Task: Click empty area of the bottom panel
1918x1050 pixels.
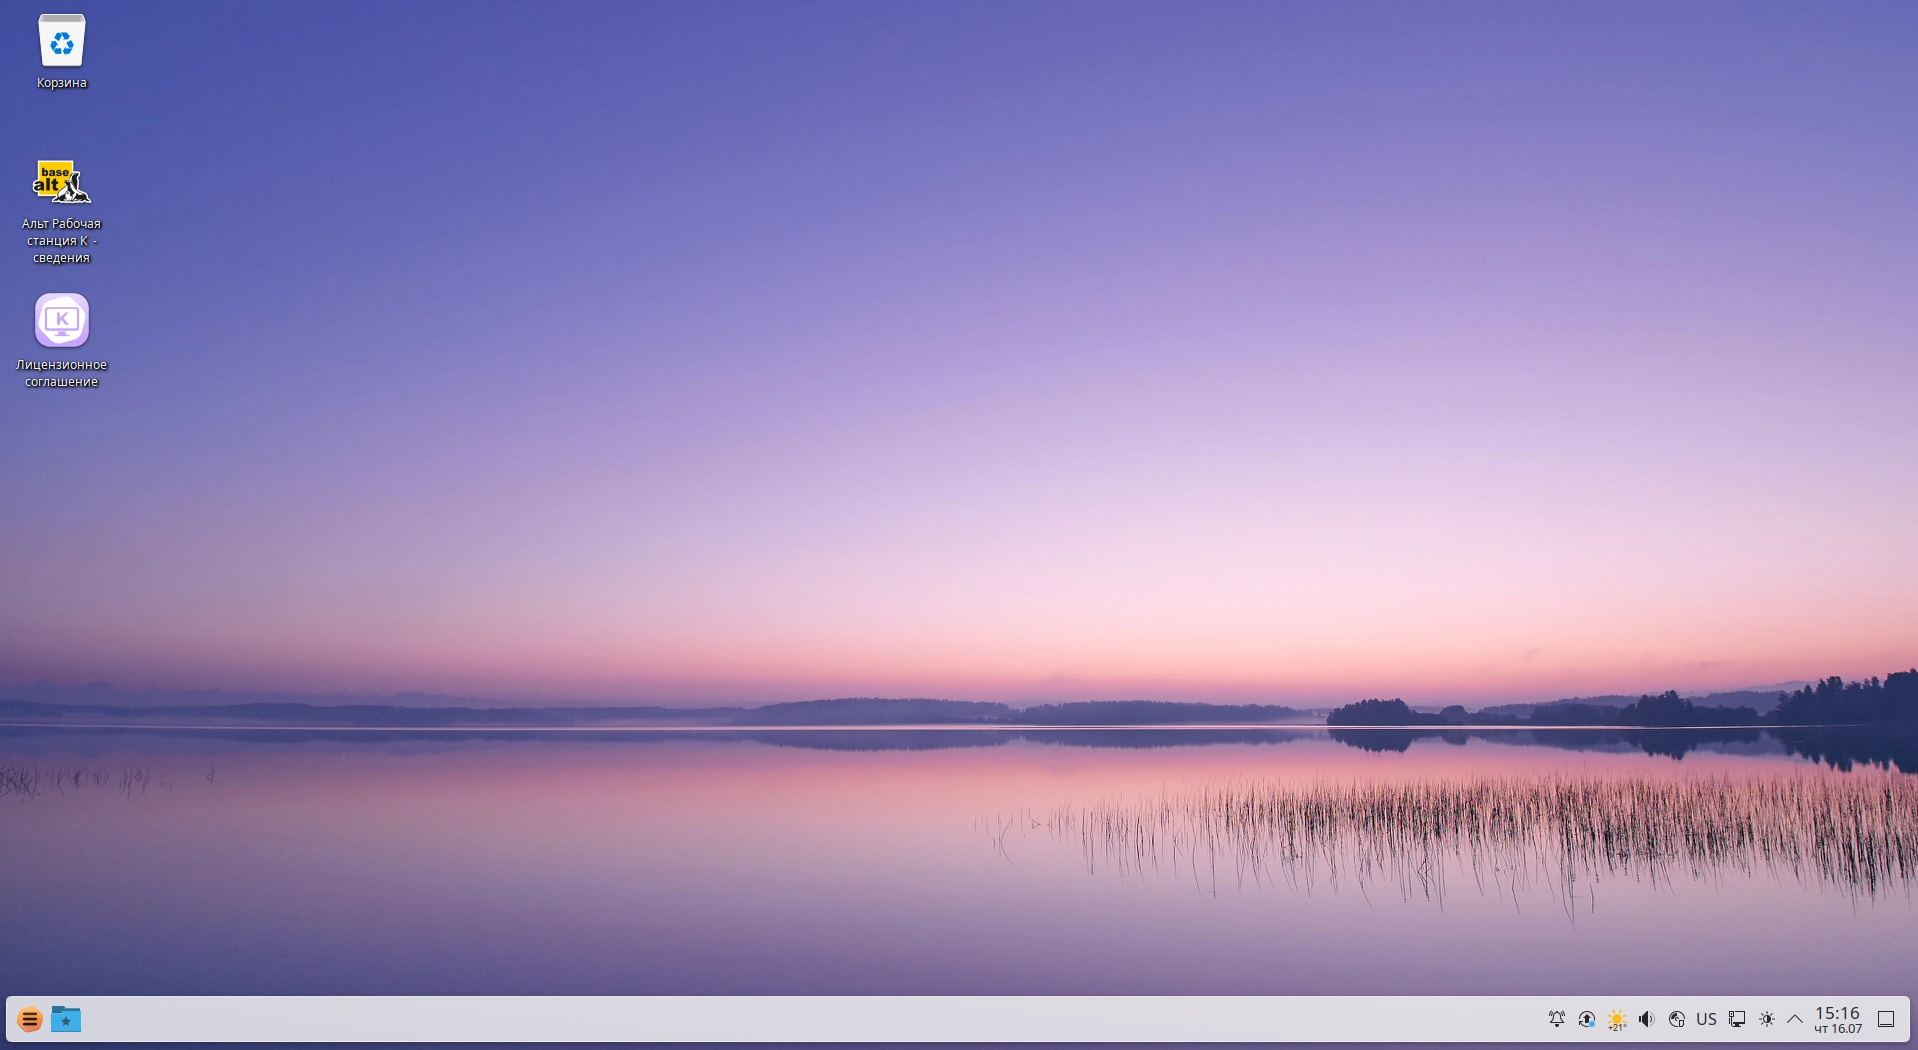Action: pos(800,1020)
